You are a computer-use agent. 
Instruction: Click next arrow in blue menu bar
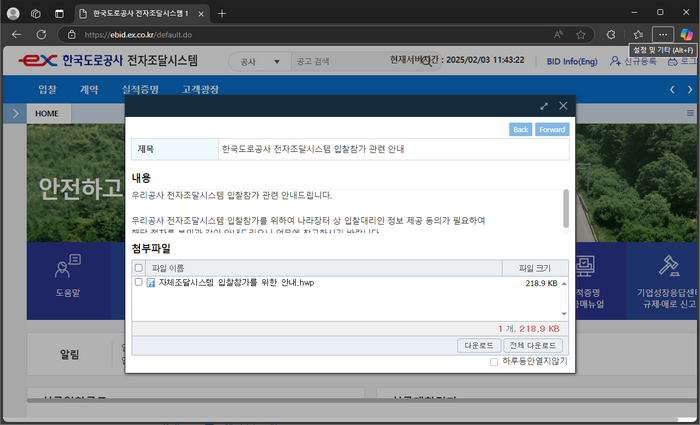[690, 90]
